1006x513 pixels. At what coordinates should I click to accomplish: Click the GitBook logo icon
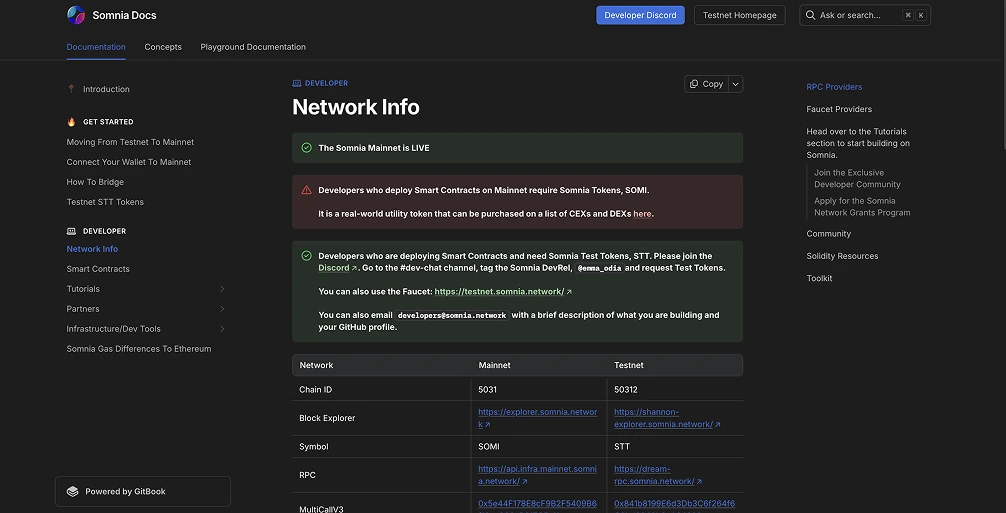(72, 492)
